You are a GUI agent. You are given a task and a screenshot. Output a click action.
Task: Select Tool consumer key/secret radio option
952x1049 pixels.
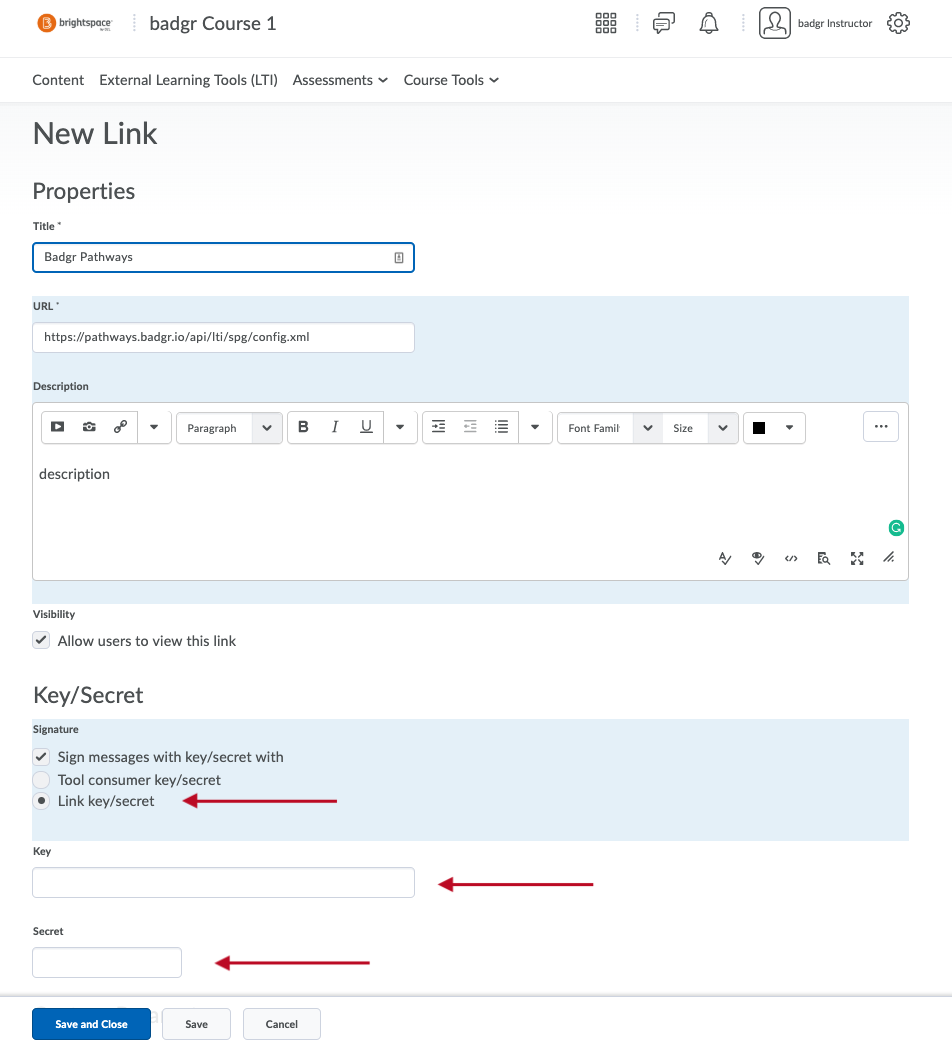(x=41, y=779)
